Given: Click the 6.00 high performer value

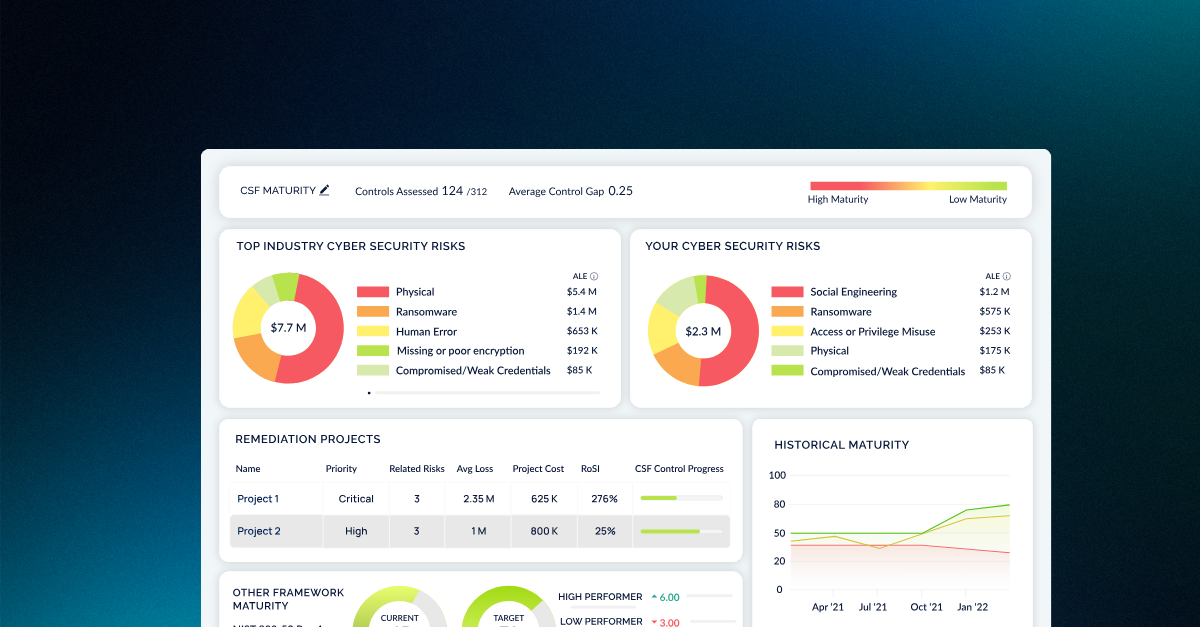Looking at the screenshot, I should pos(669,597).
